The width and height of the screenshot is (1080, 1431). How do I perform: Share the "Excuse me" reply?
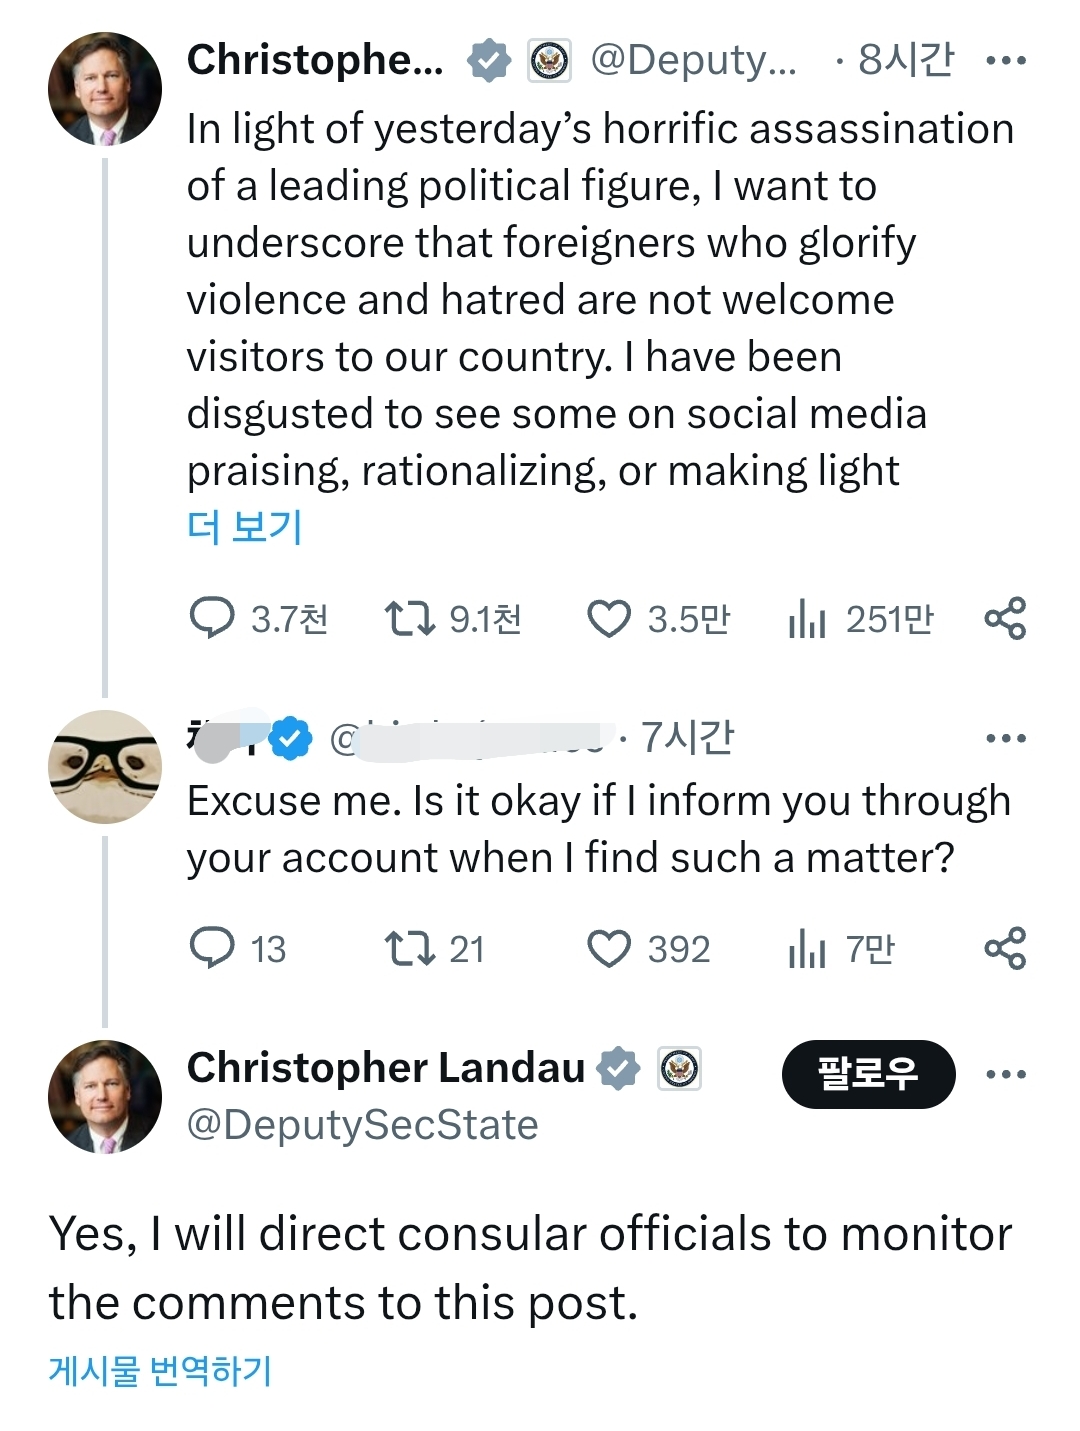(1005, 948)
